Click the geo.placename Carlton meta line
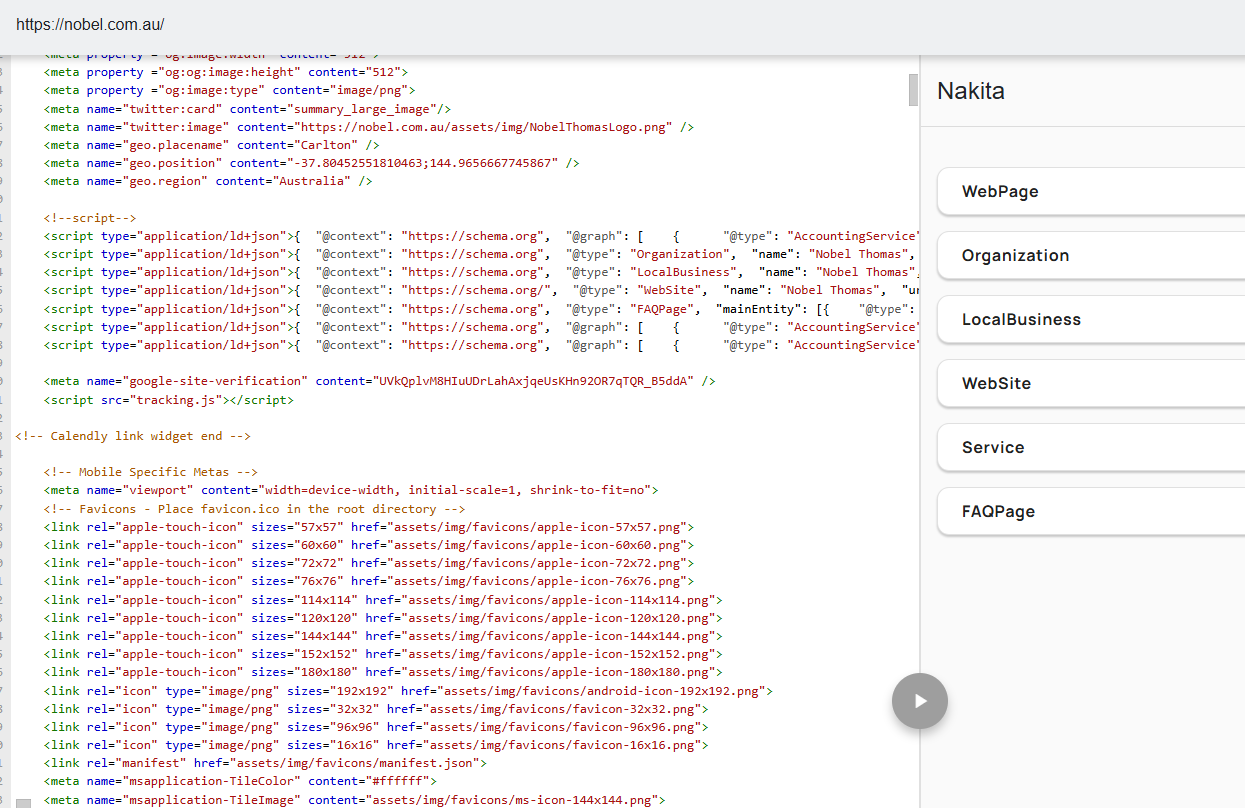This screenshot has width=1245, height=808. 211,145
